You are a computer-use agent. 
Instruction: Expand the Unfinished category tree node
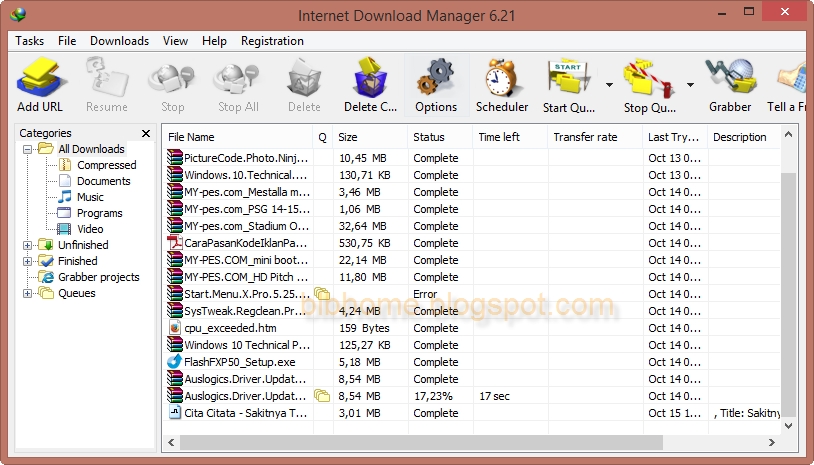click(x=28, y=245)
